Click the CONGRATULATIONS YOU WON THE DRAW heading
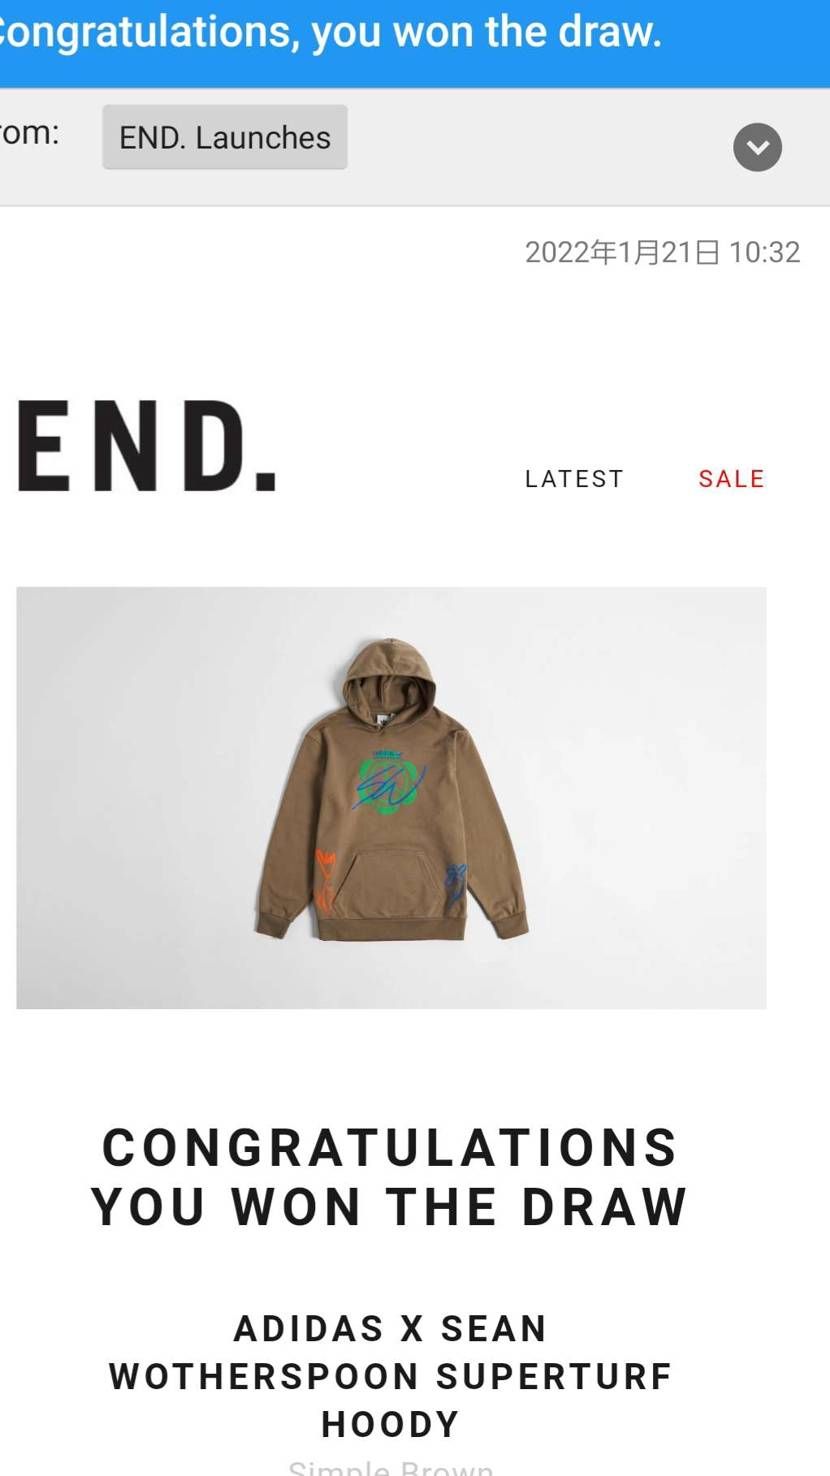Screen dimensions: 830x1476 click(390, 1177)
